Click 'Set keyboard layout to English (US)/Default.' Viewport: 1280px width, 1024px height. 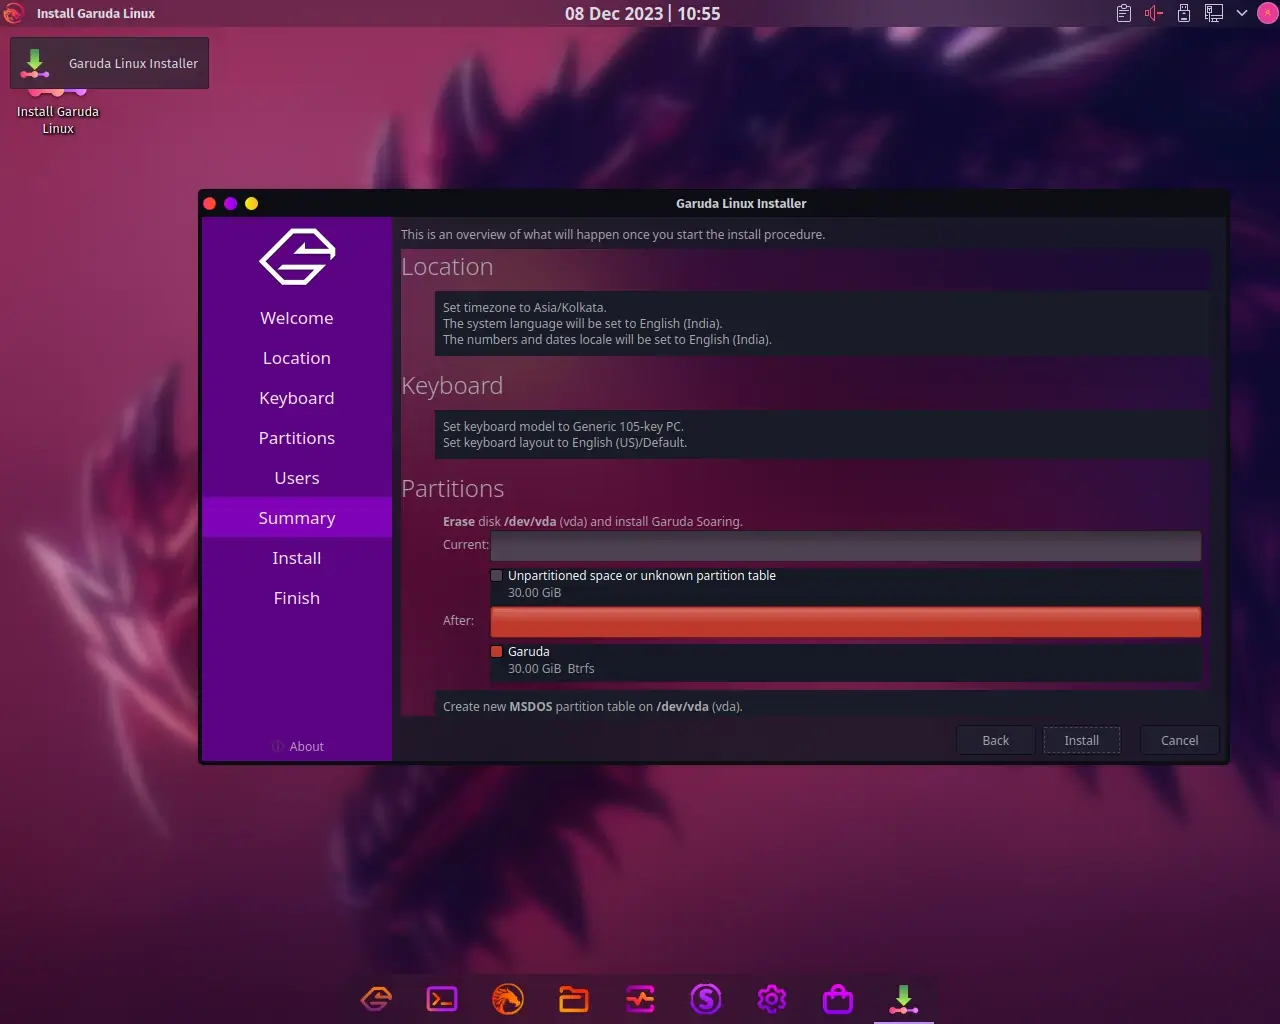(565, 442)
